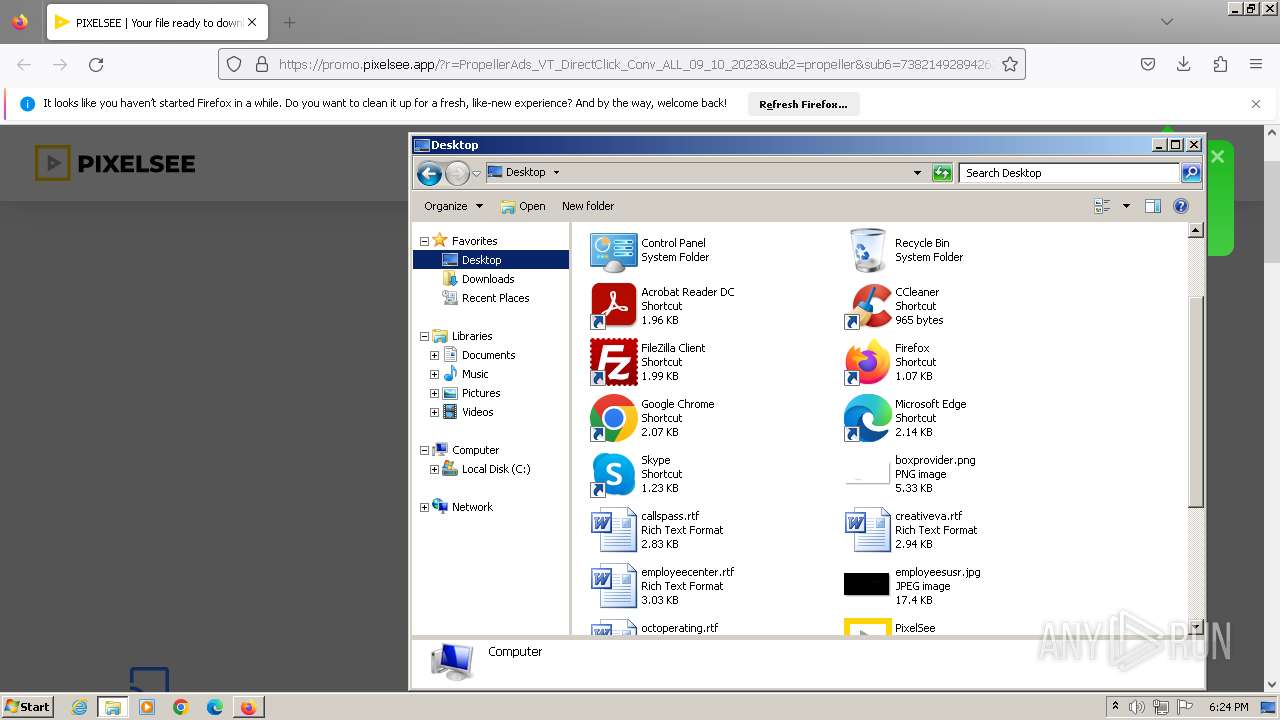This screenshot has width=1280, height=720.
Task: Open the recent pages dropdown arrow
Action: pyautogui.click(x=476, y=173)
